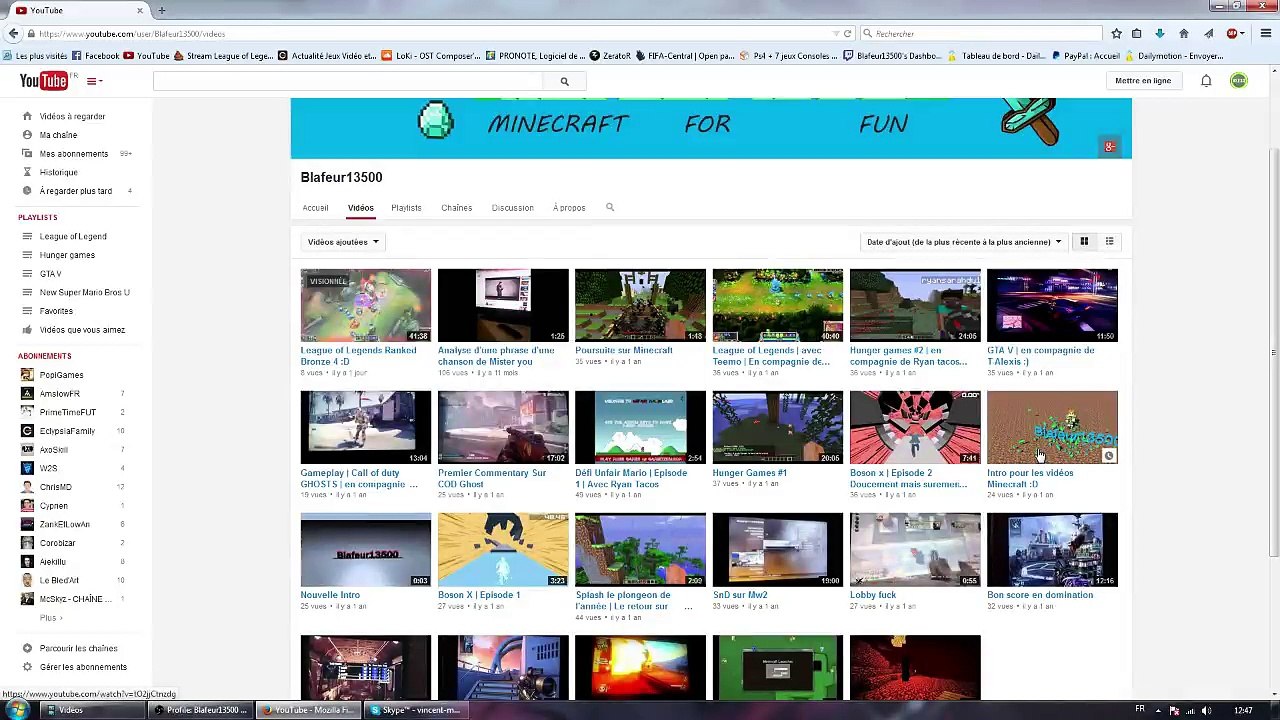Screen dimensions: 1280x720
Task: Click Parcourir les chaînes
Action: 78,648
